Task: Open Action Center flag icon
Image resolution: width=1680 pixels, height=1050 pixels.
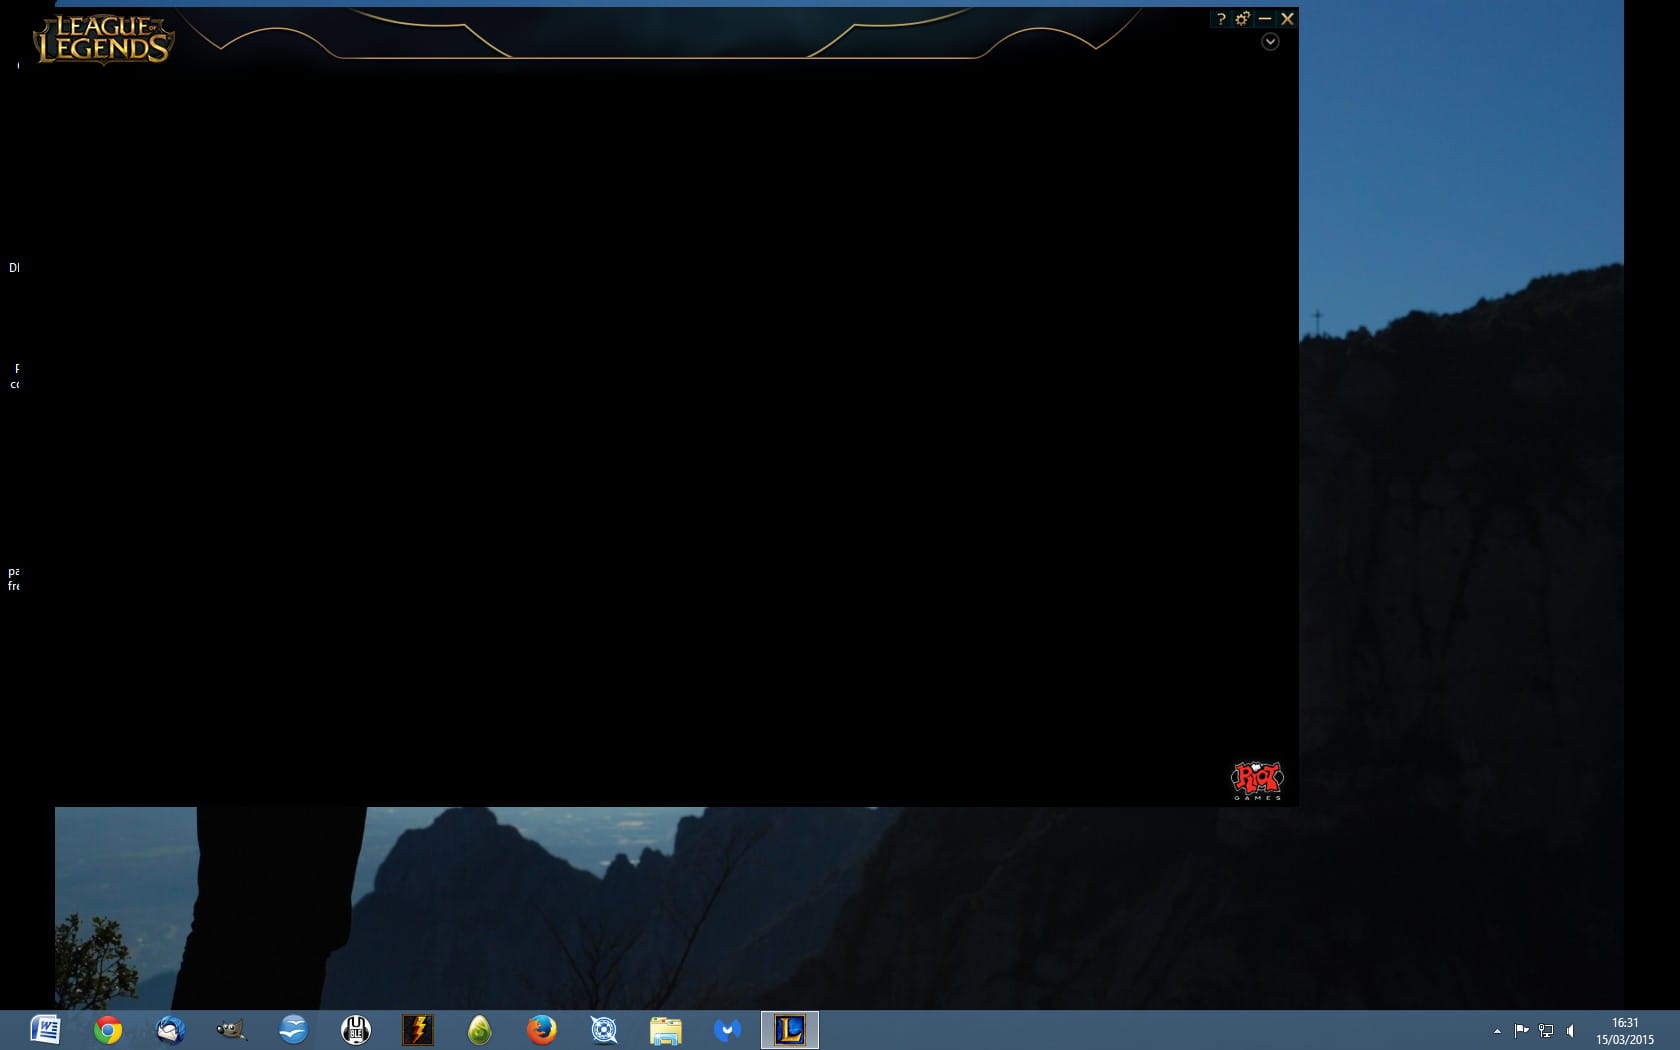Action: point(1521,1030)
